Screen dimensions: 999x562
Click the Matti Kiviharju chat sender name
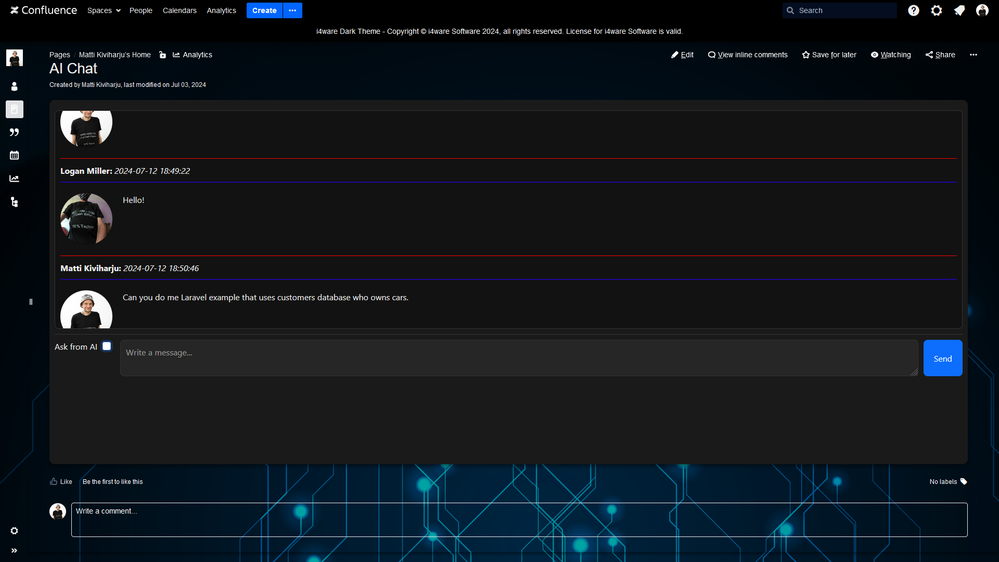90,268
